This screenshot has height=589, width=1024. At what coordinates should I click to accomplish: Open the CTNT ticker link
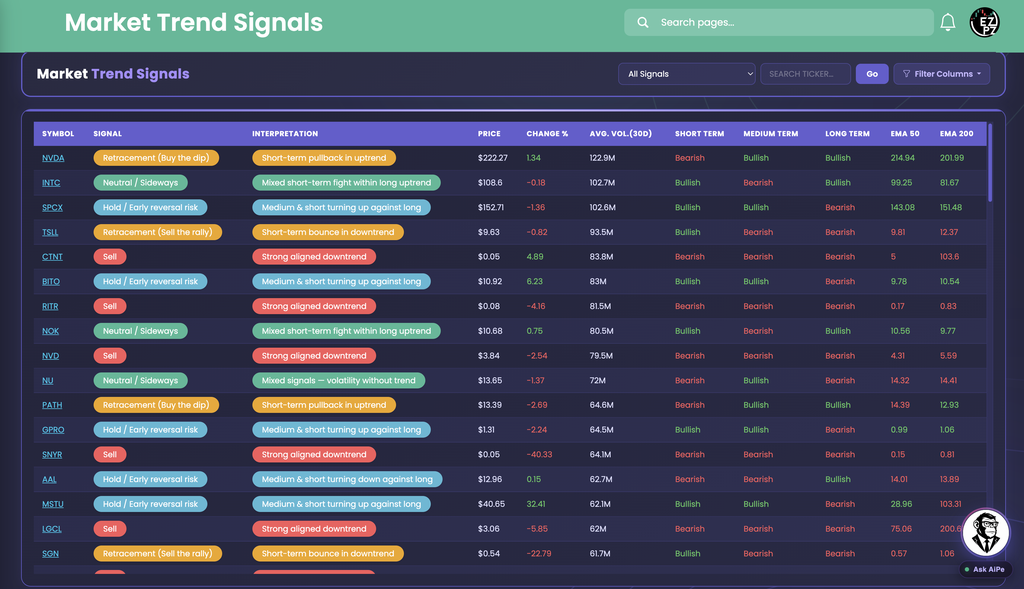[x=52, y=257]
